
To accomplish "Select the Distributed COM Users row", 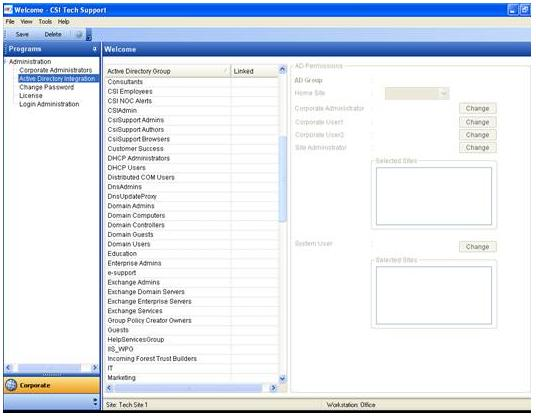I will [x=192, y=177].
